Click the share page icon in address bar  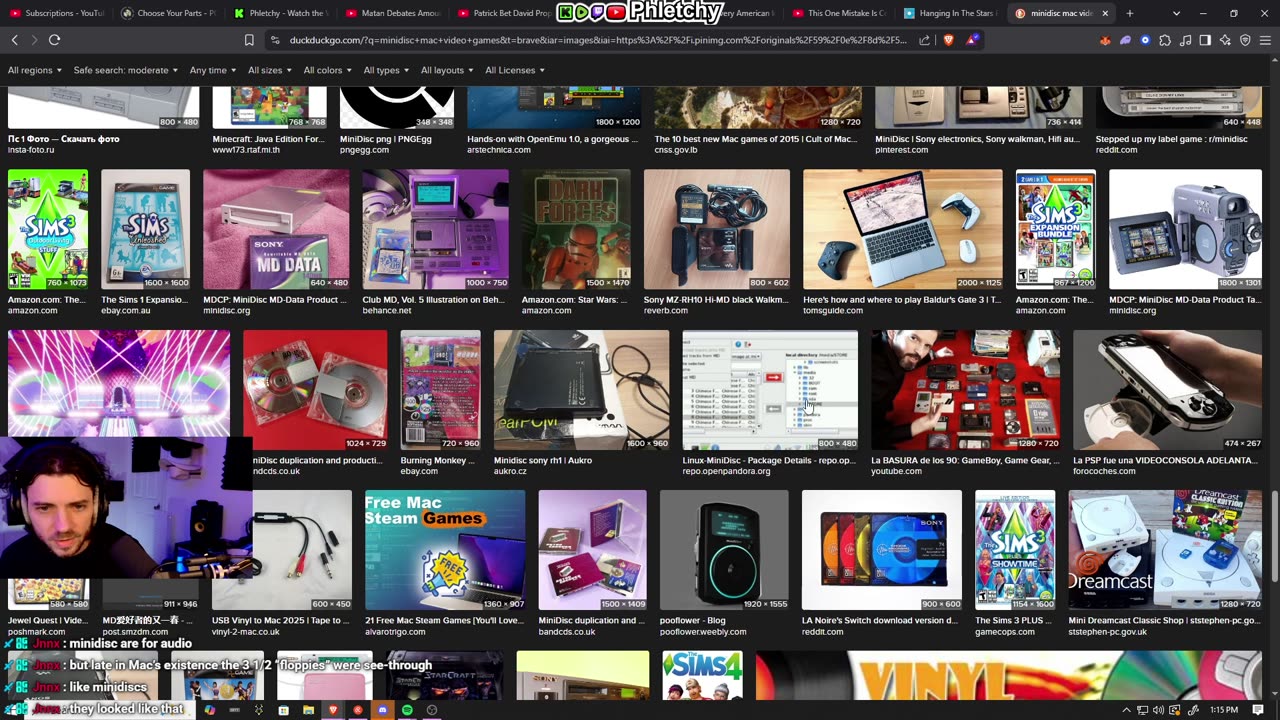tap(925, 40)
